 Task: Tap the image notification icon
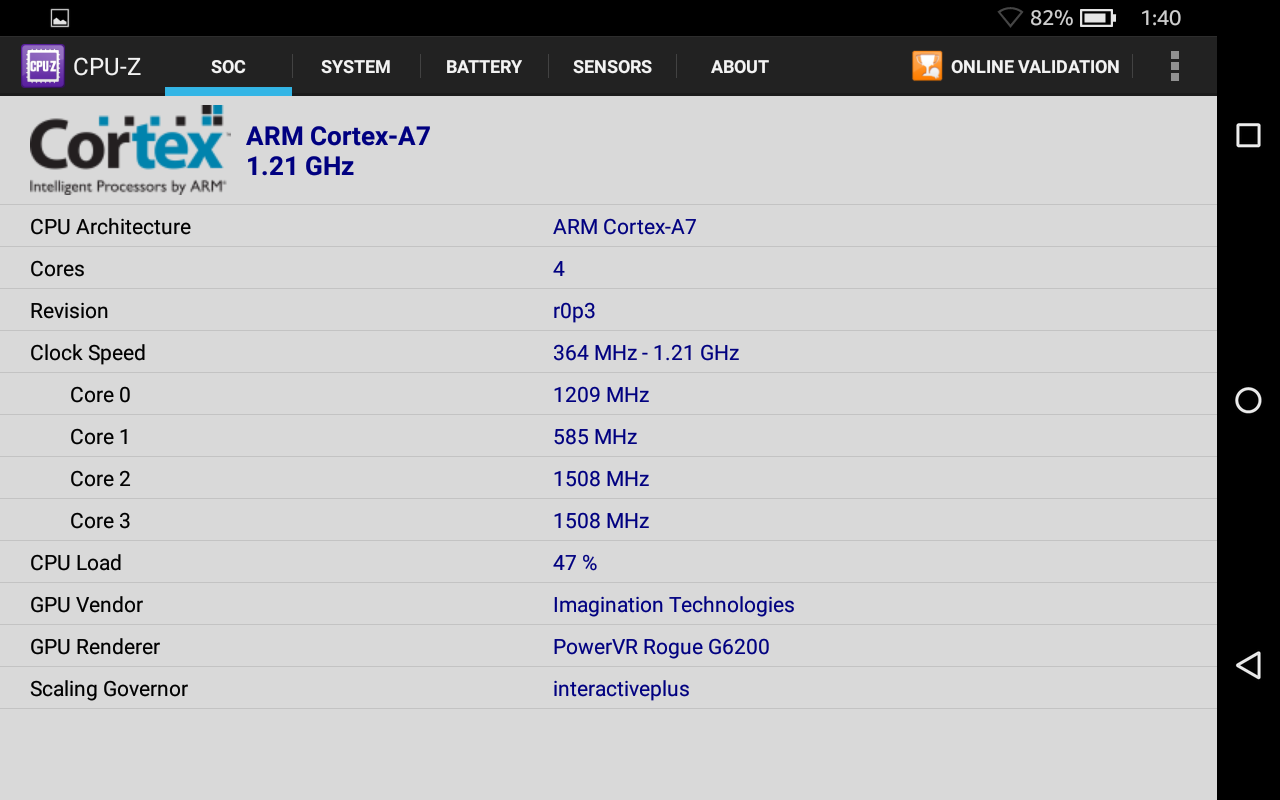[60, 18]
